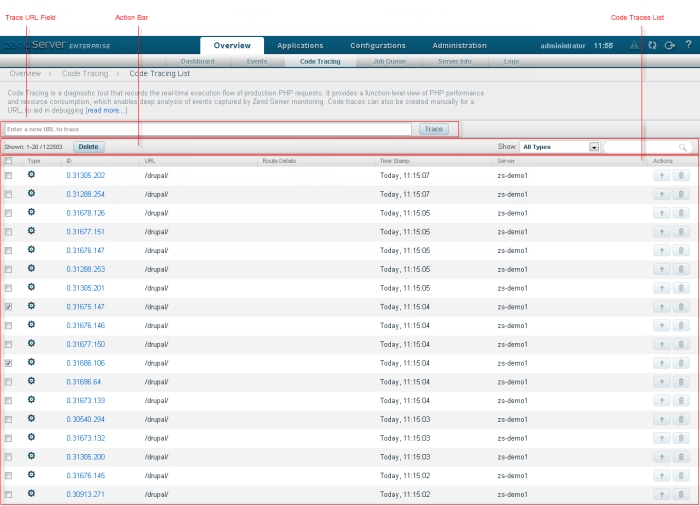The width and height of the screenshot is (700, 506).
Task: Click gear type icon for trace 0.31678.126
Action: coord(31,212)
